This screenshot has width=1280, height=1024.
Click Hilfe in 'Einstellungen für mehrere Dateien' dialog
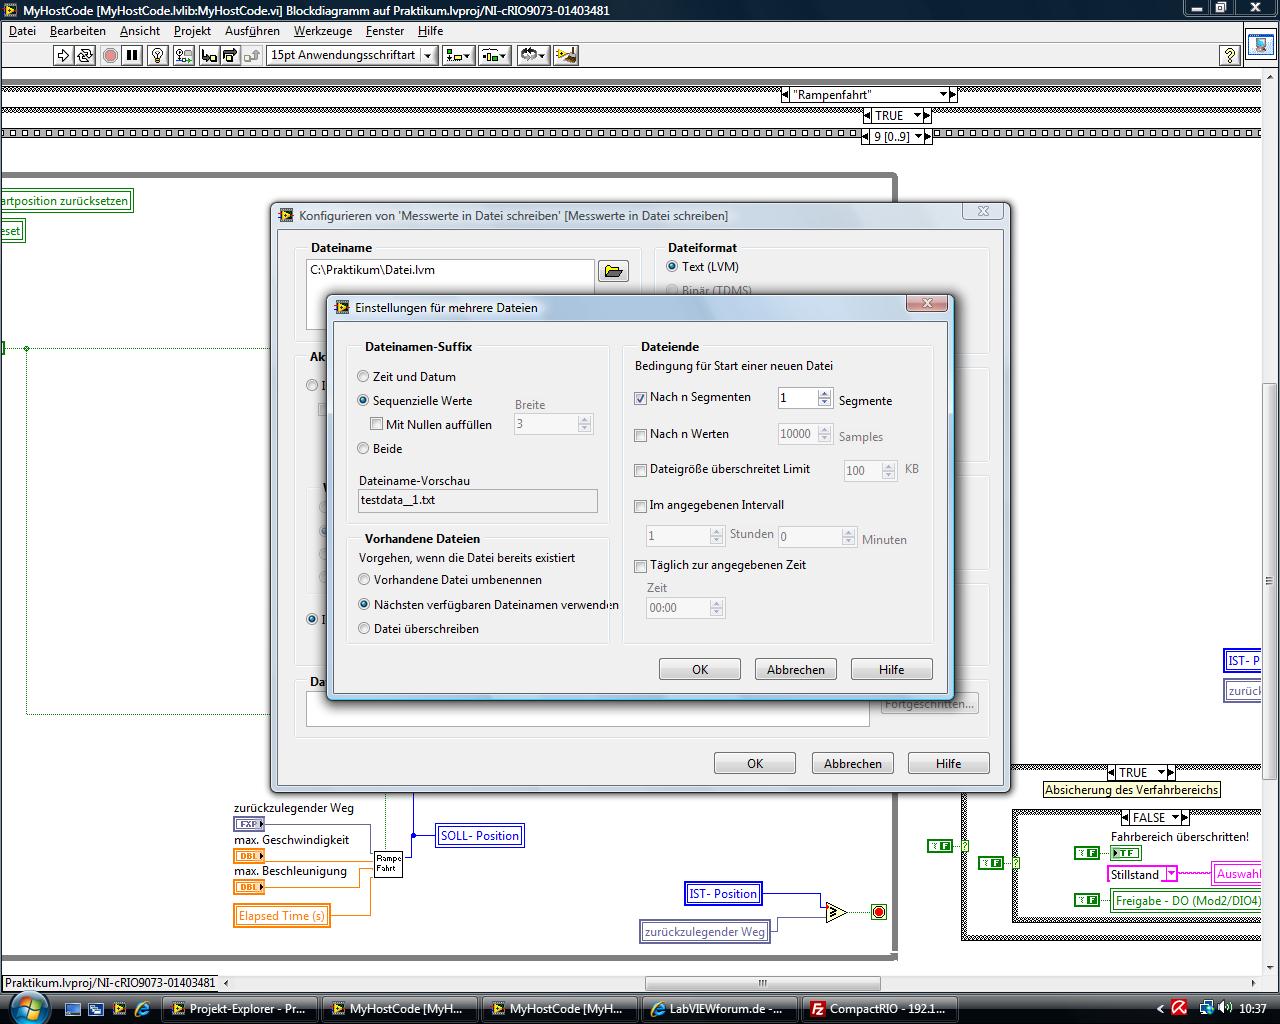click(892, 670)
